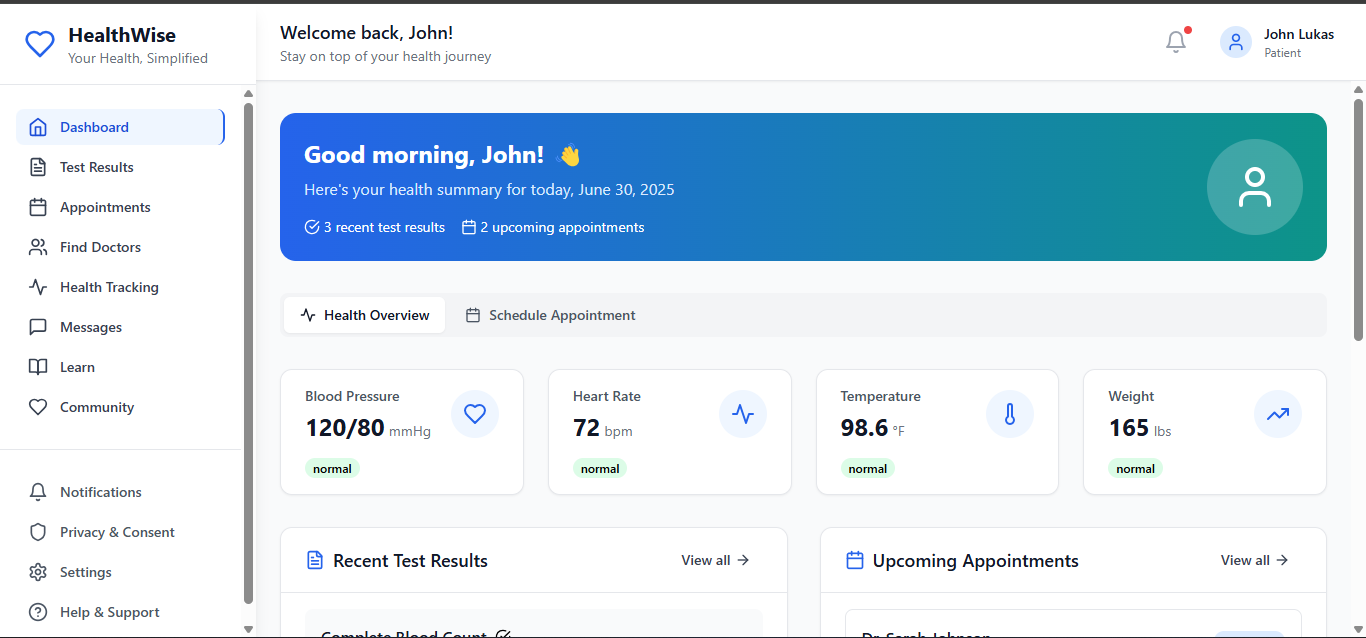The height and width of the screenshot is (638, 1366).
Task: Click the Dashboard home icon in sidebar
Action: [38, 127]
